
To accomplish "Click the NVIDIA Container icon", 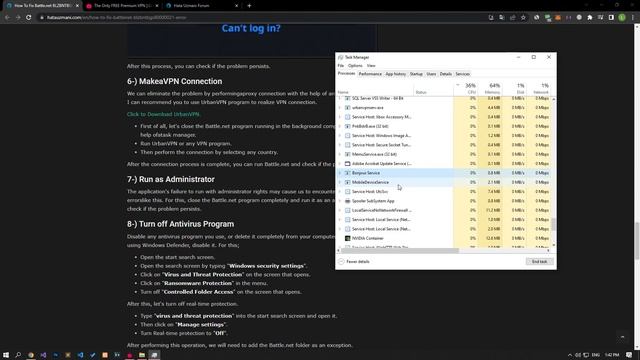I will (347, 238).
